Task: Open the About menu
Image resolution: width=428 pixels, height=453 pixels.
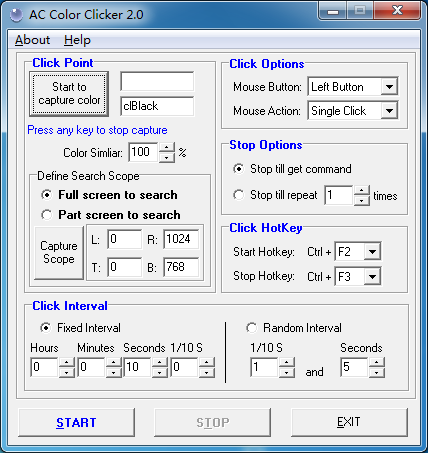Action: coord(32,40)
